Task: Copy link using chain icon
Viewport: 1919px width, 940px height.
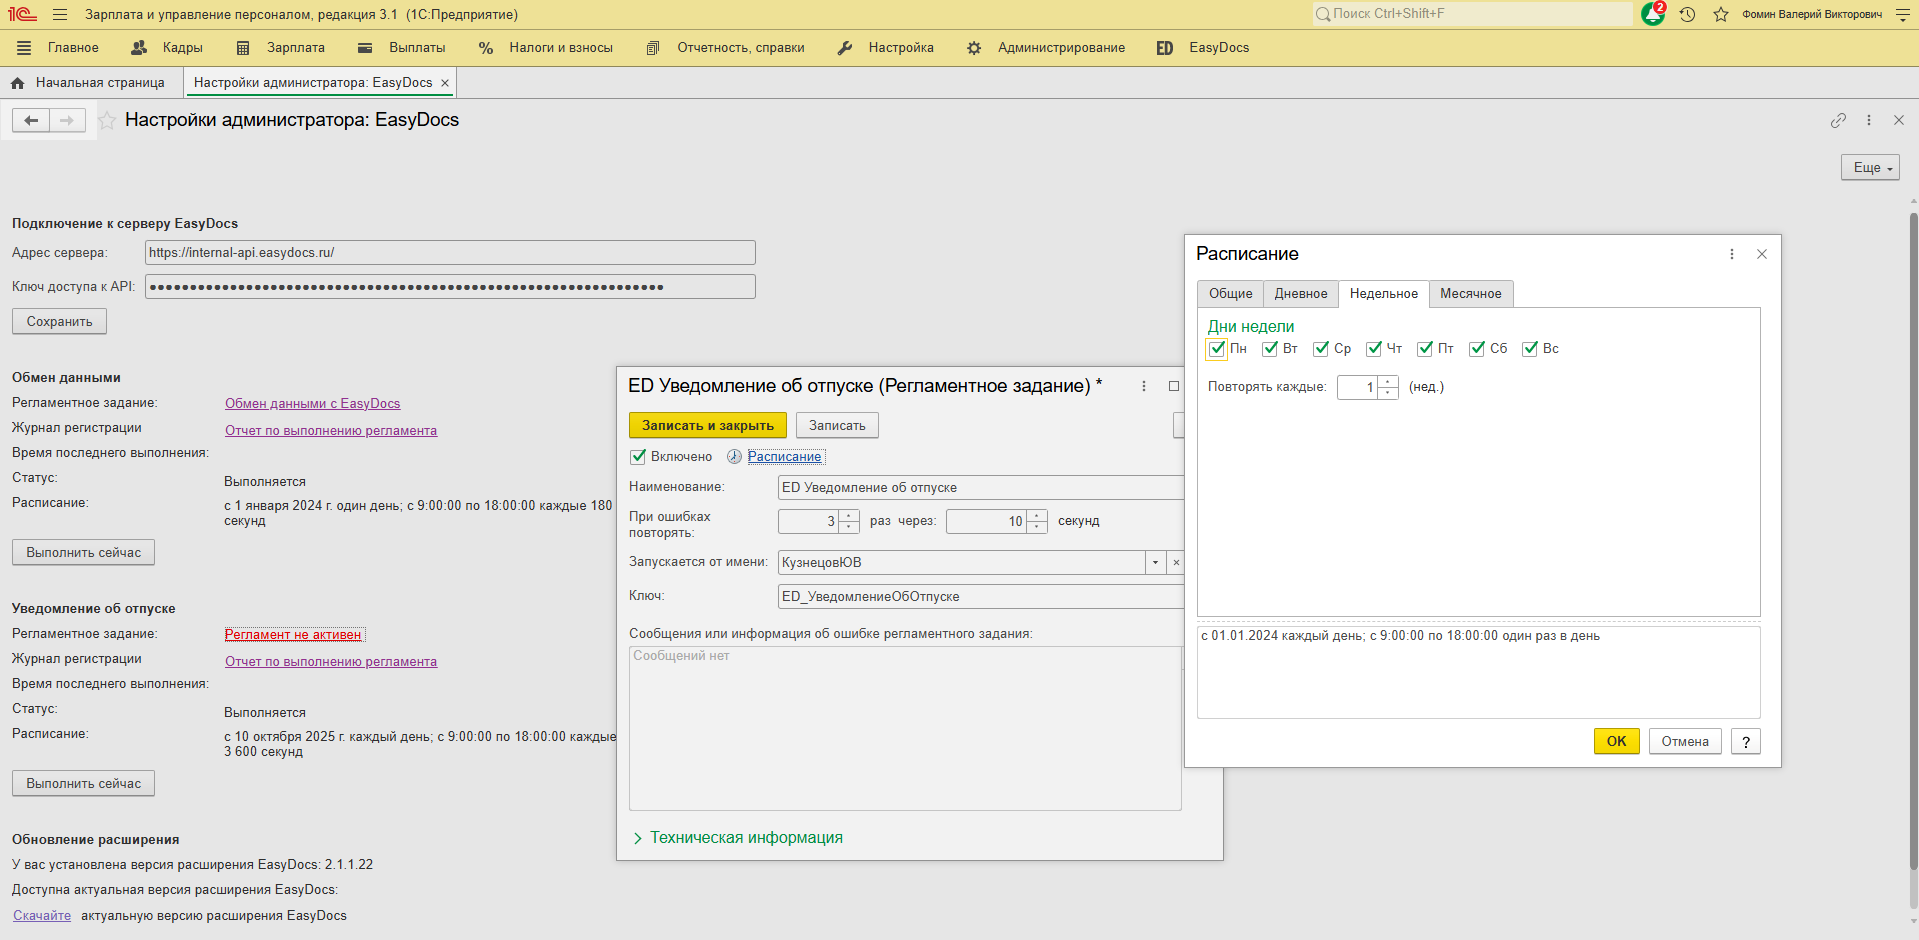Action: pos(1838,121)
